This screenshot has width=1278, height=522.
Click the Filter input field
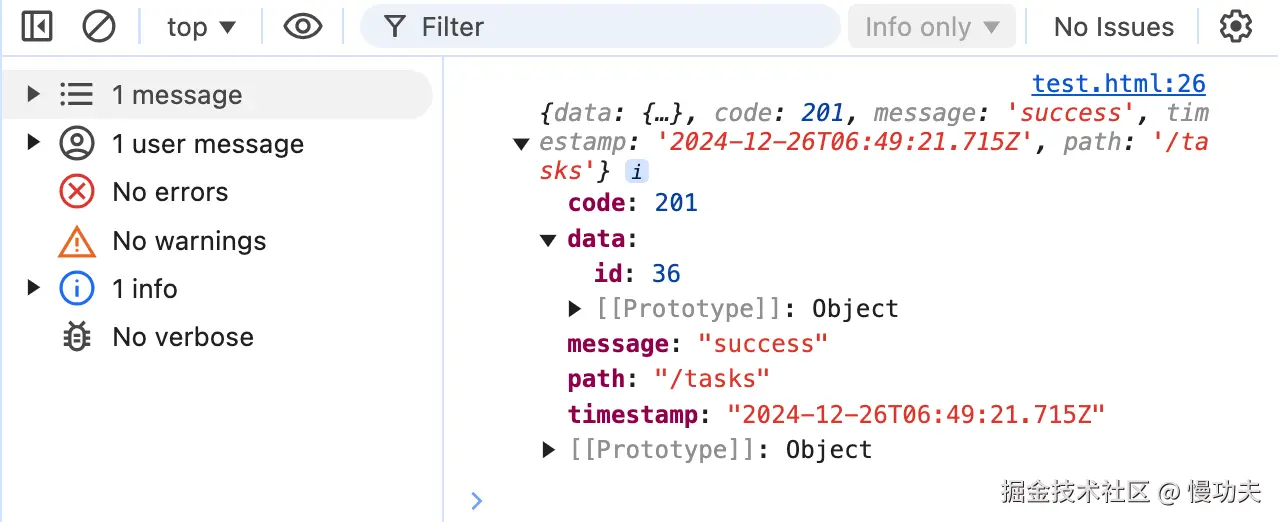click(x=620, y=27)
